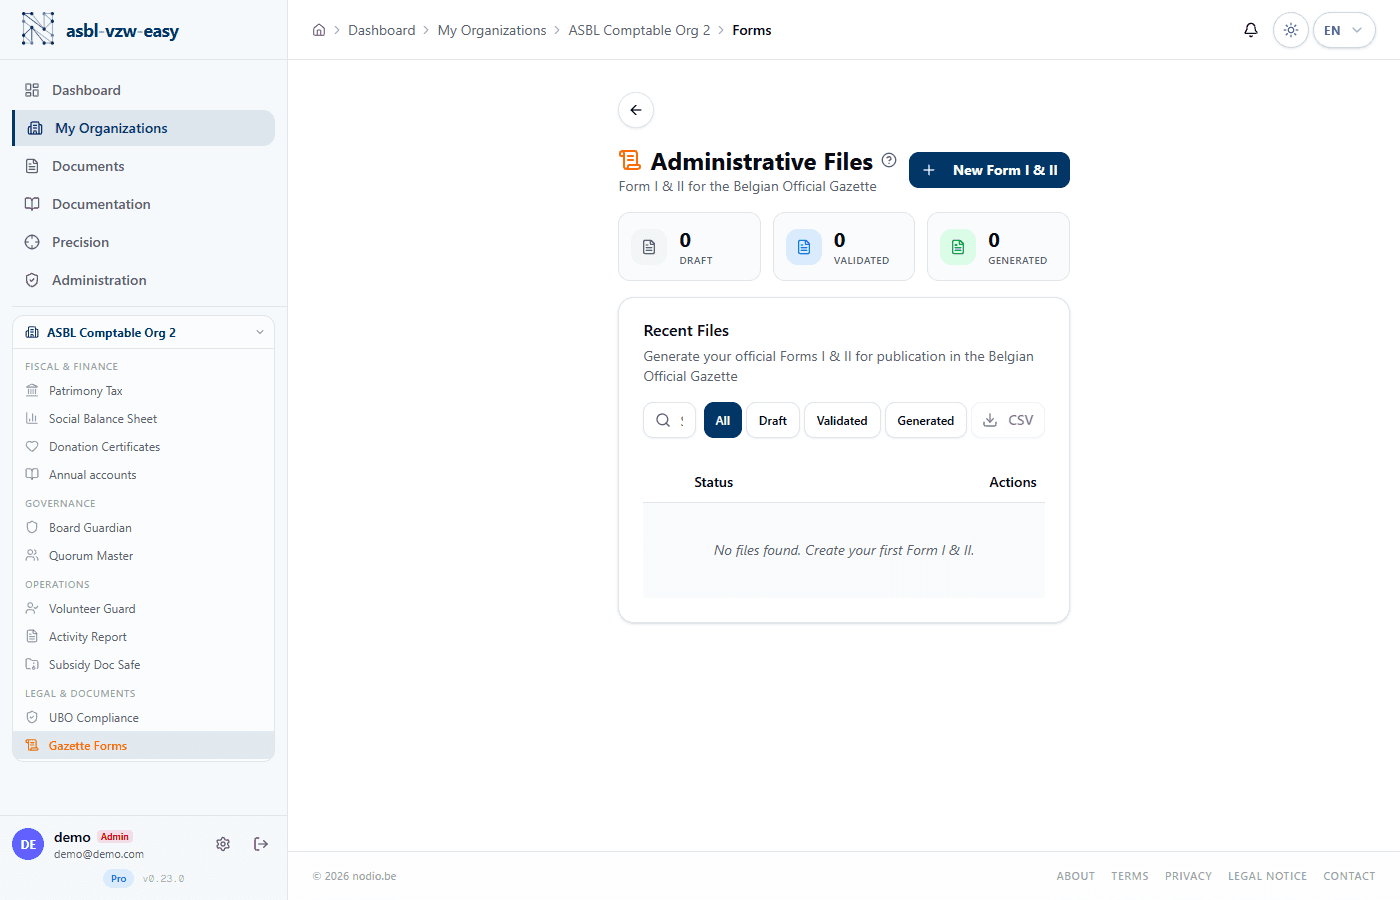This screenshot has width=1400, height=900.
Task: Export files as CSV
Action: 1008,421
